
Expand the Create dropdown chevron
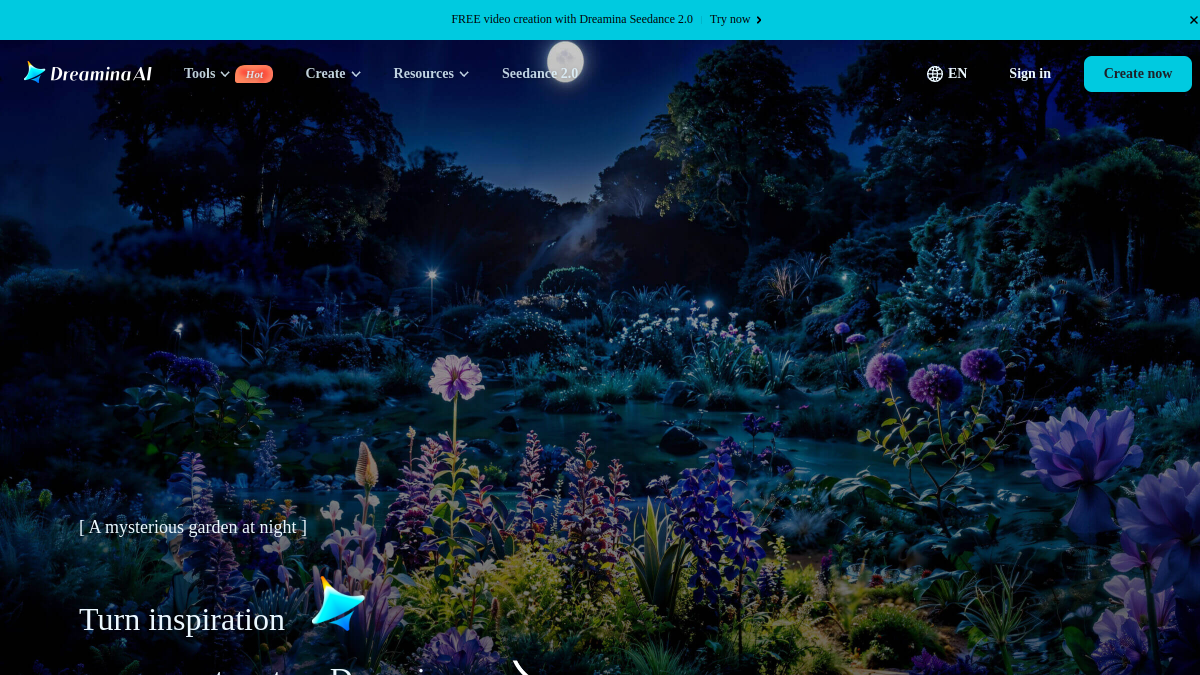coord(355,74)
